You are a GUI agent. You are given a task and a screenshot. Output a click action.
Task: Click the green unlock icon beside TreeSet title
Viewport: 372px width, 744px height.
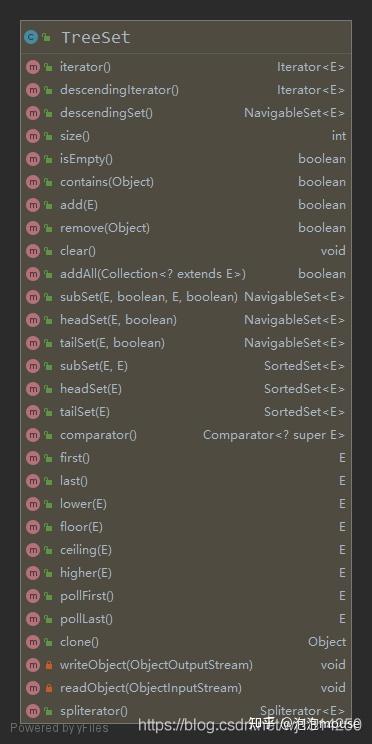46,37
